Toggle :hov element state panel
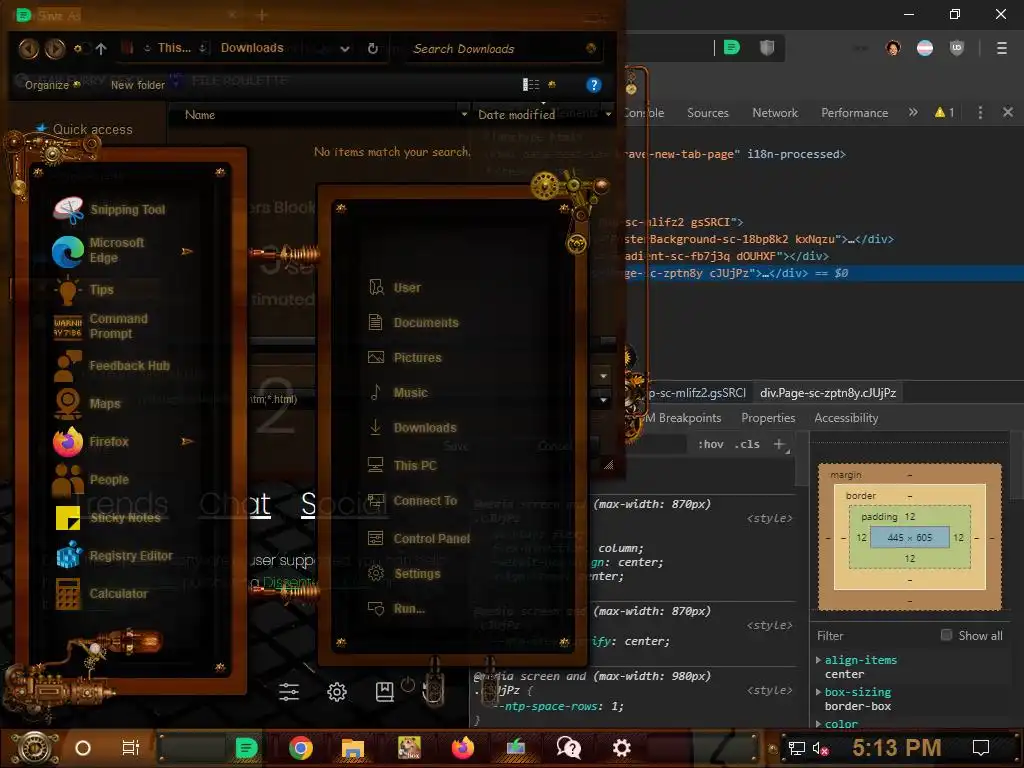 [711, 444]
